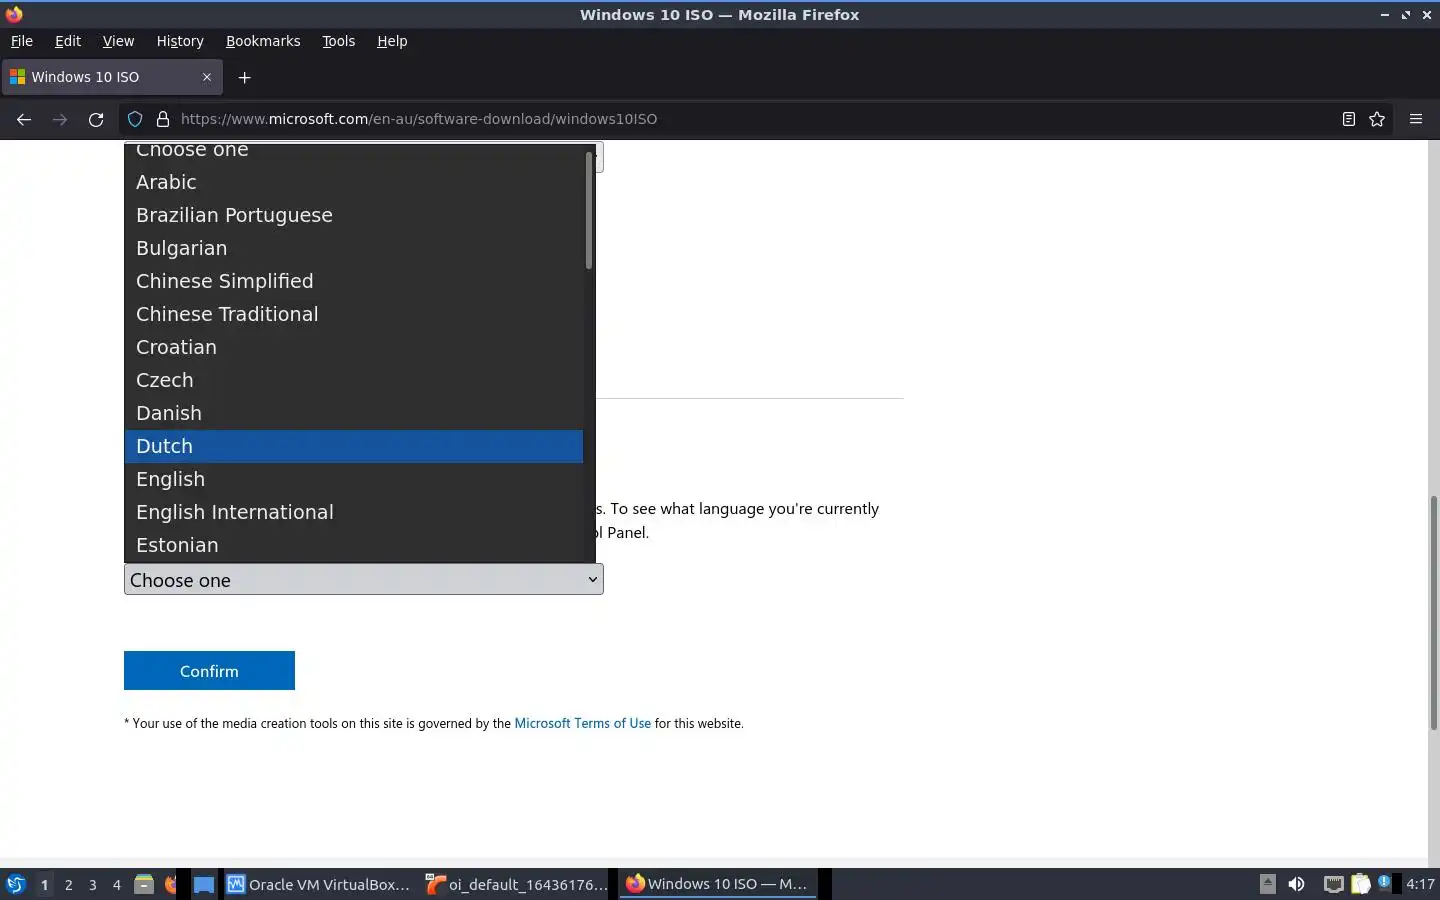Choose Estonian from the list

pos(354,545)
